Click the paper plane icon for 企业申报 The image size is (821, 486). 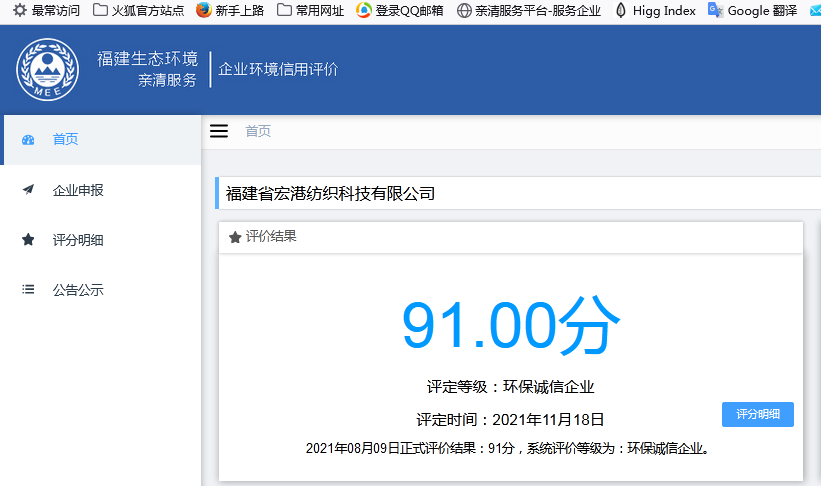28,190
